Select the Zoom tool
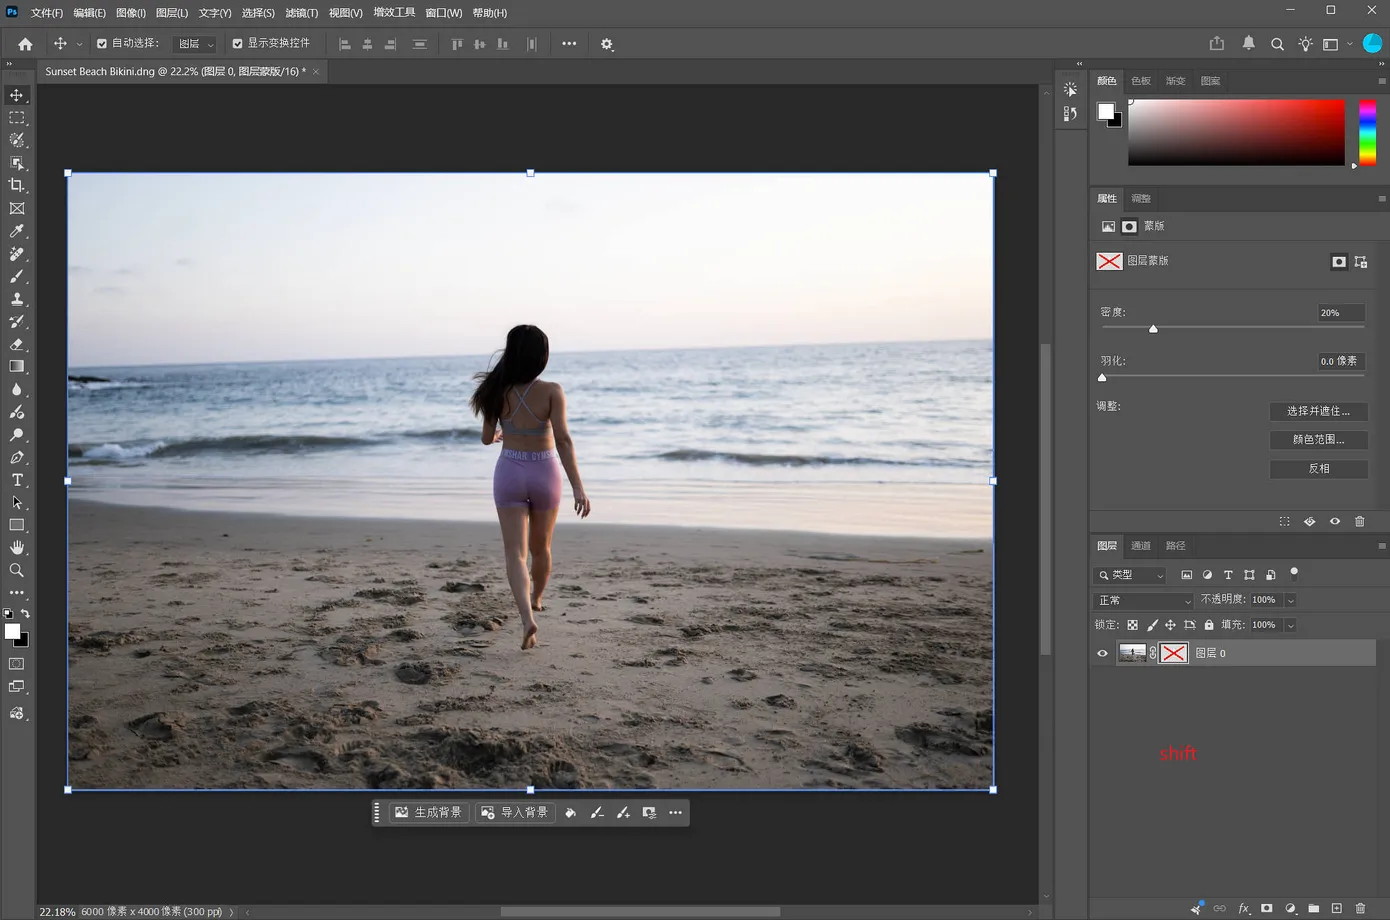The width and height of the screenshot is (1390, 920). [17, 570]
